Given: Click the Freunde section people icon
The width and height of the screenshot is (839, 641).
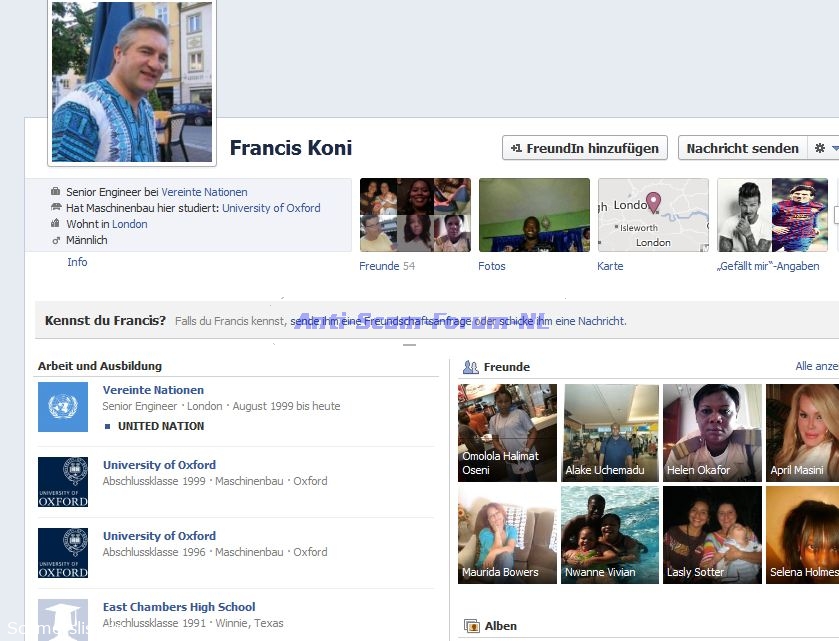Looking at the screenshot, I should coord(470,367).
